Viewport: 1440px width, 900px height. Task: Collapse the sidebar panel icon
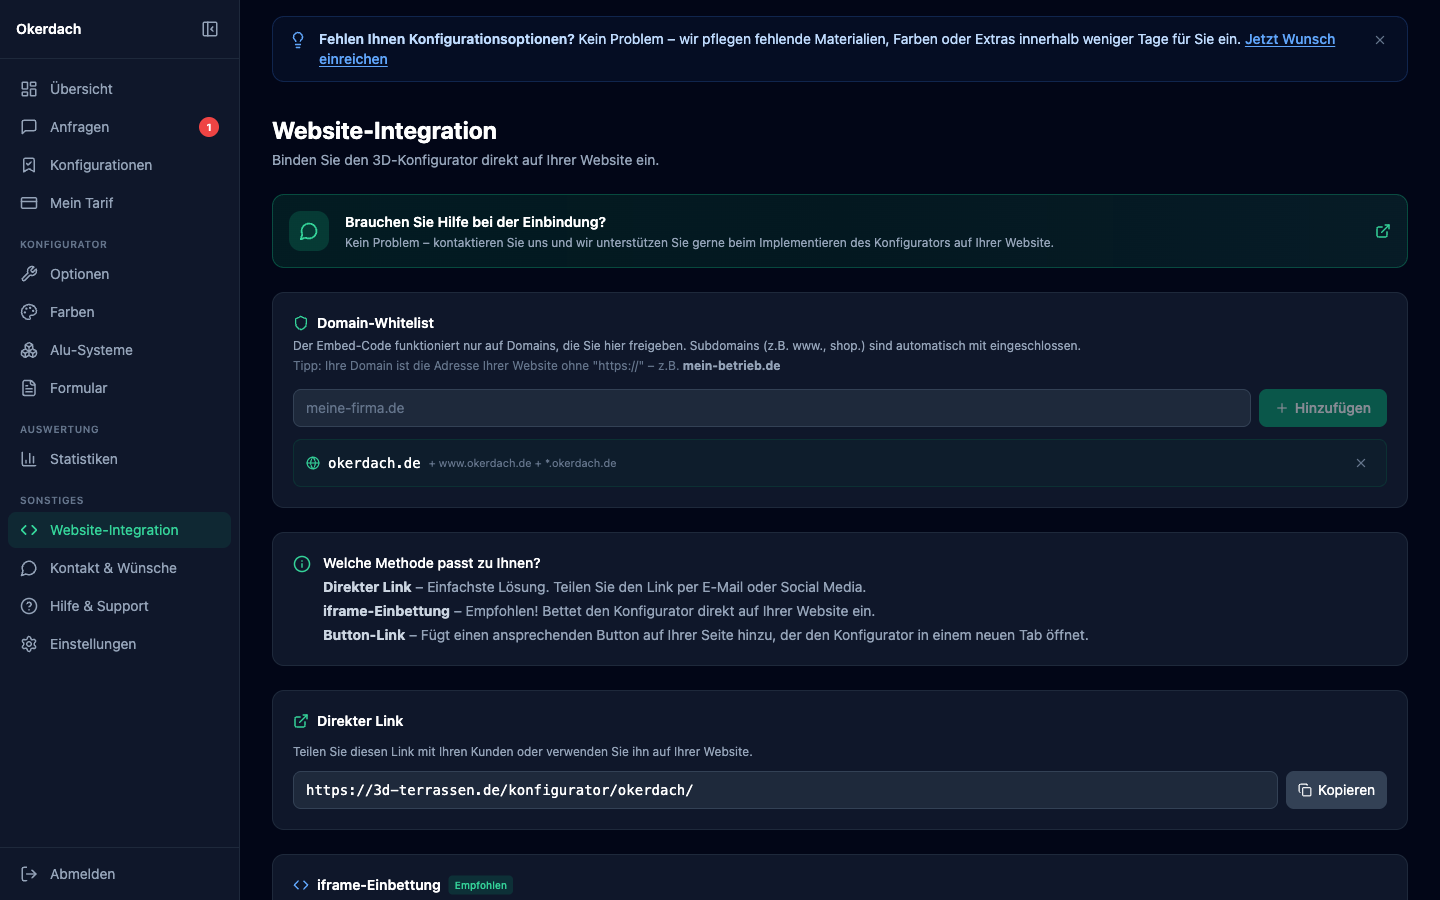(x=210, y=29)
